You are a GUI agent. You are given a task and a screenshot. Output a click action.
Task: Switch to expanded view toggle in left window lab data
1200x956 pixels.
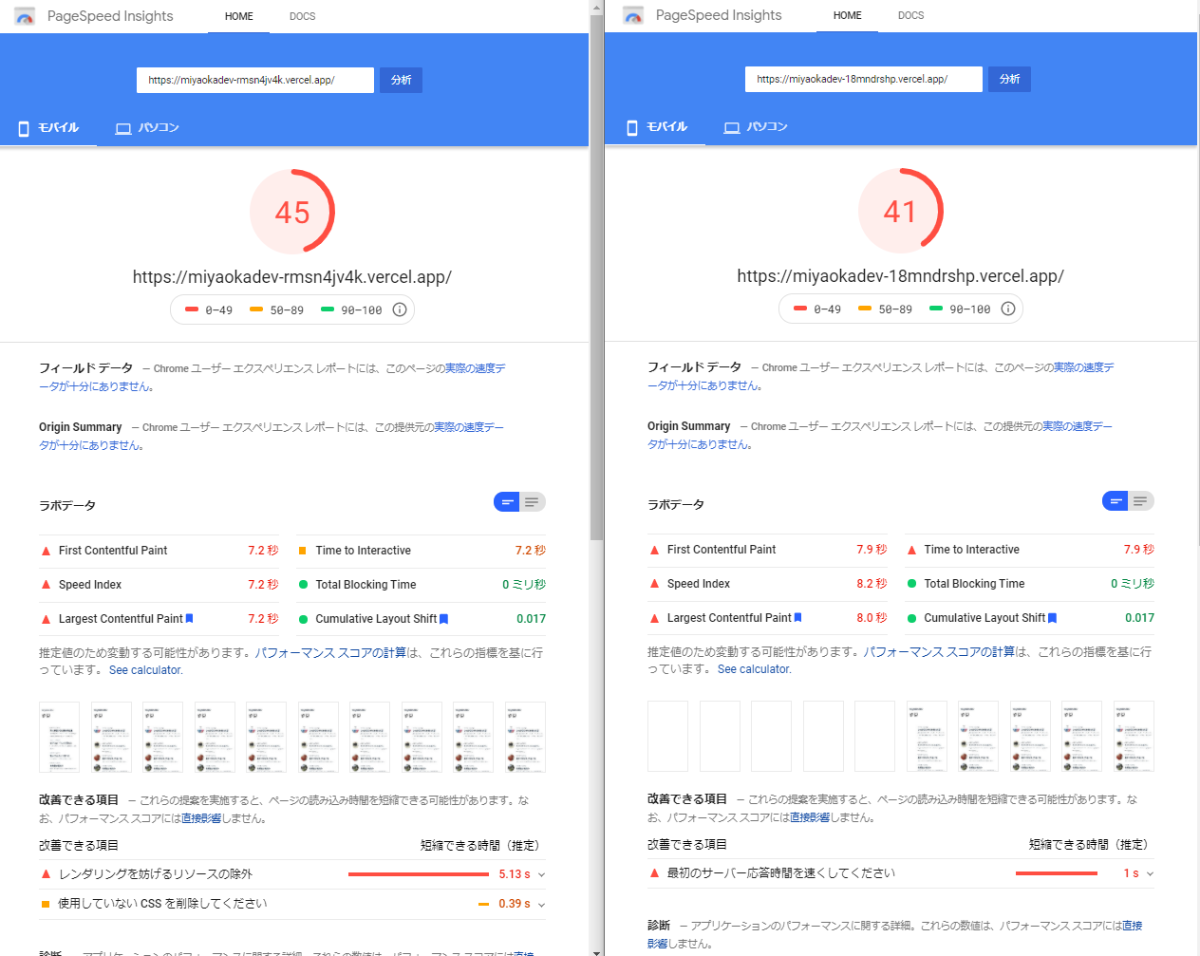click(x=533, y=502)
